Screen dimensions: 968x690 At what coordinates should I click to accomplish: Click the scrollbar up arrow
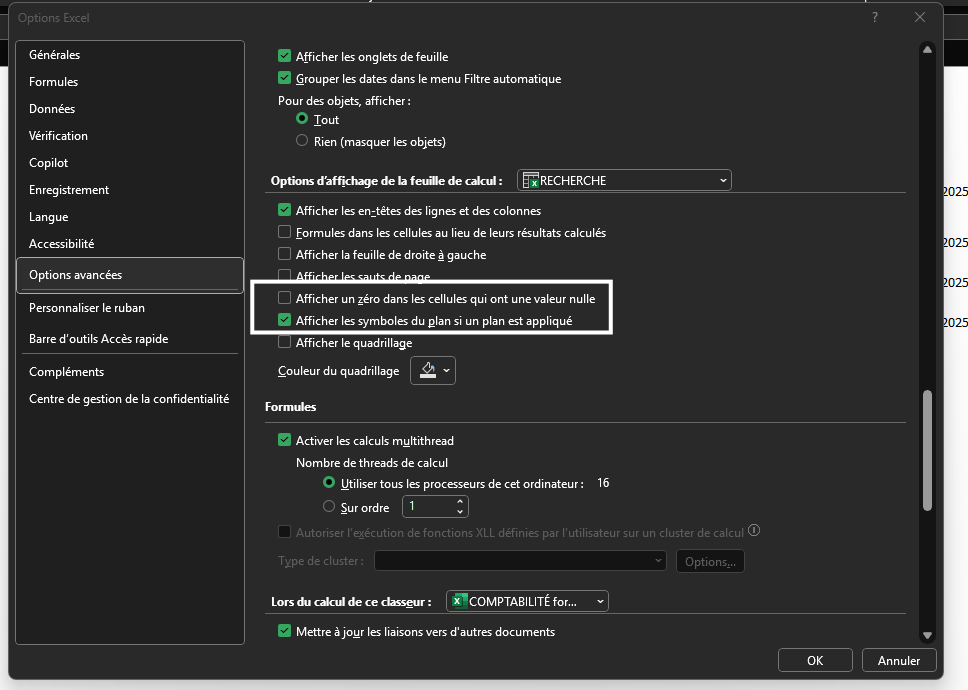(x=927, y=49)
